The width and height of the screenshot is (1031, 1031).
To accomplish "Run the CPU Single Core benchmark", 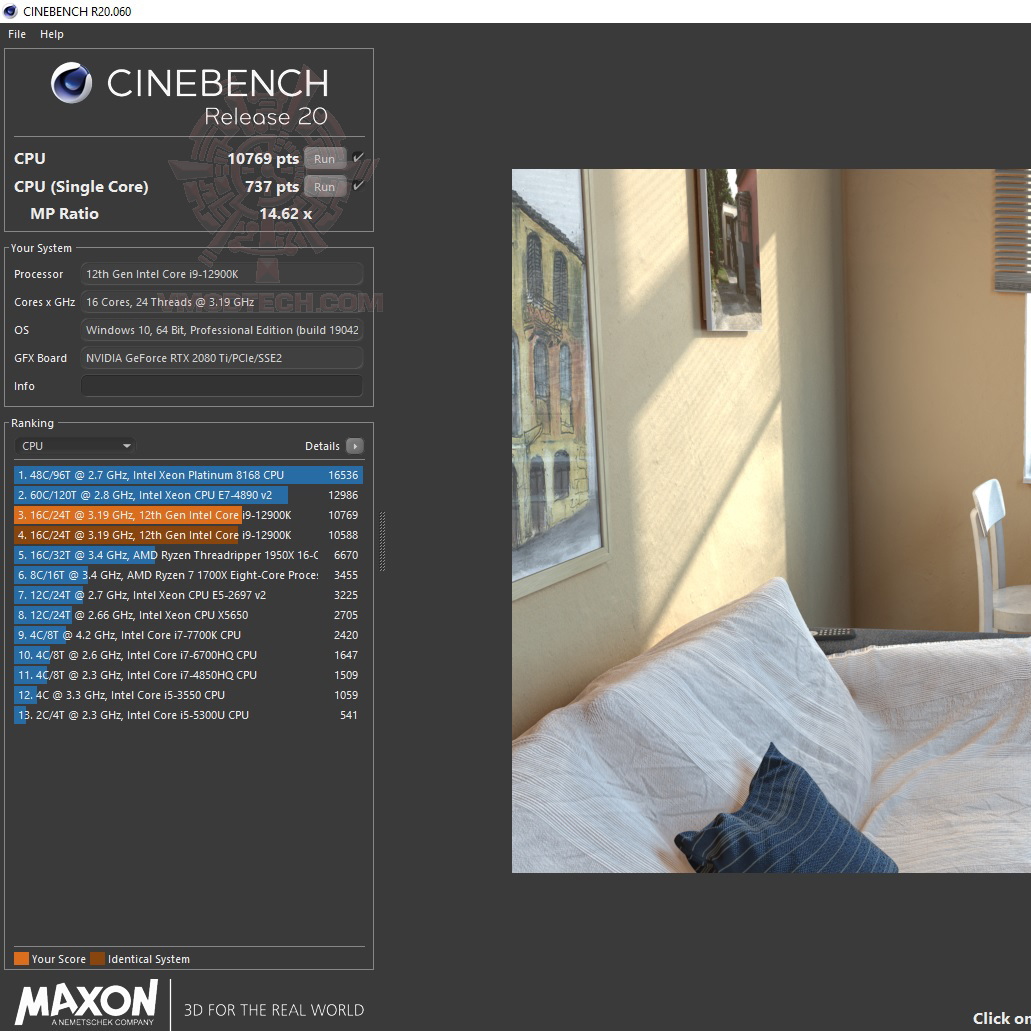I will [x=325, y=187].
